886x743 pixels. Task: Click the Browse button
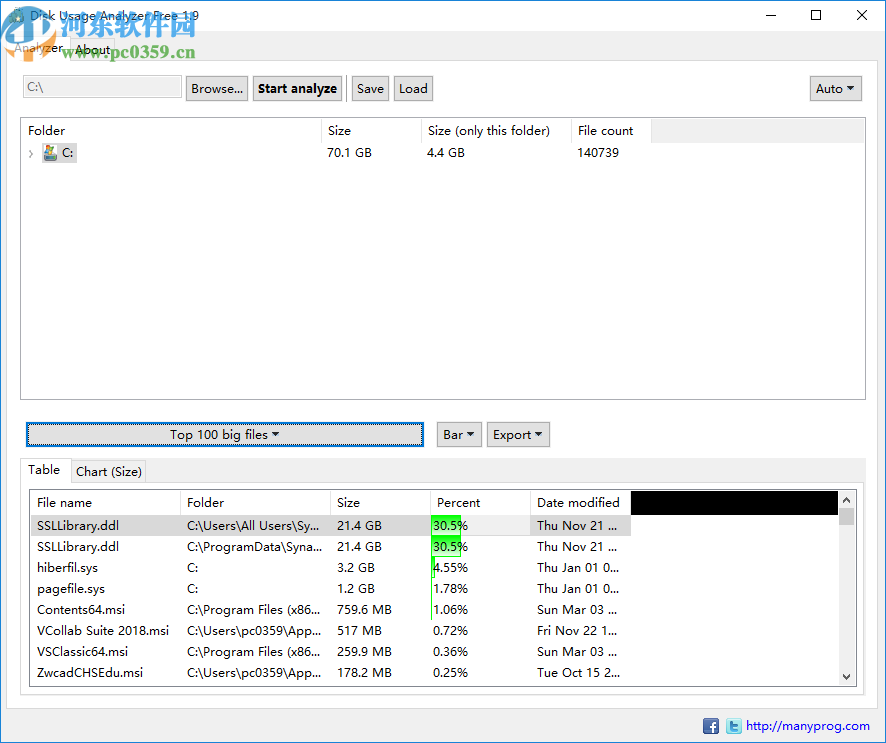pyautogui.click(x=216, y=88)
